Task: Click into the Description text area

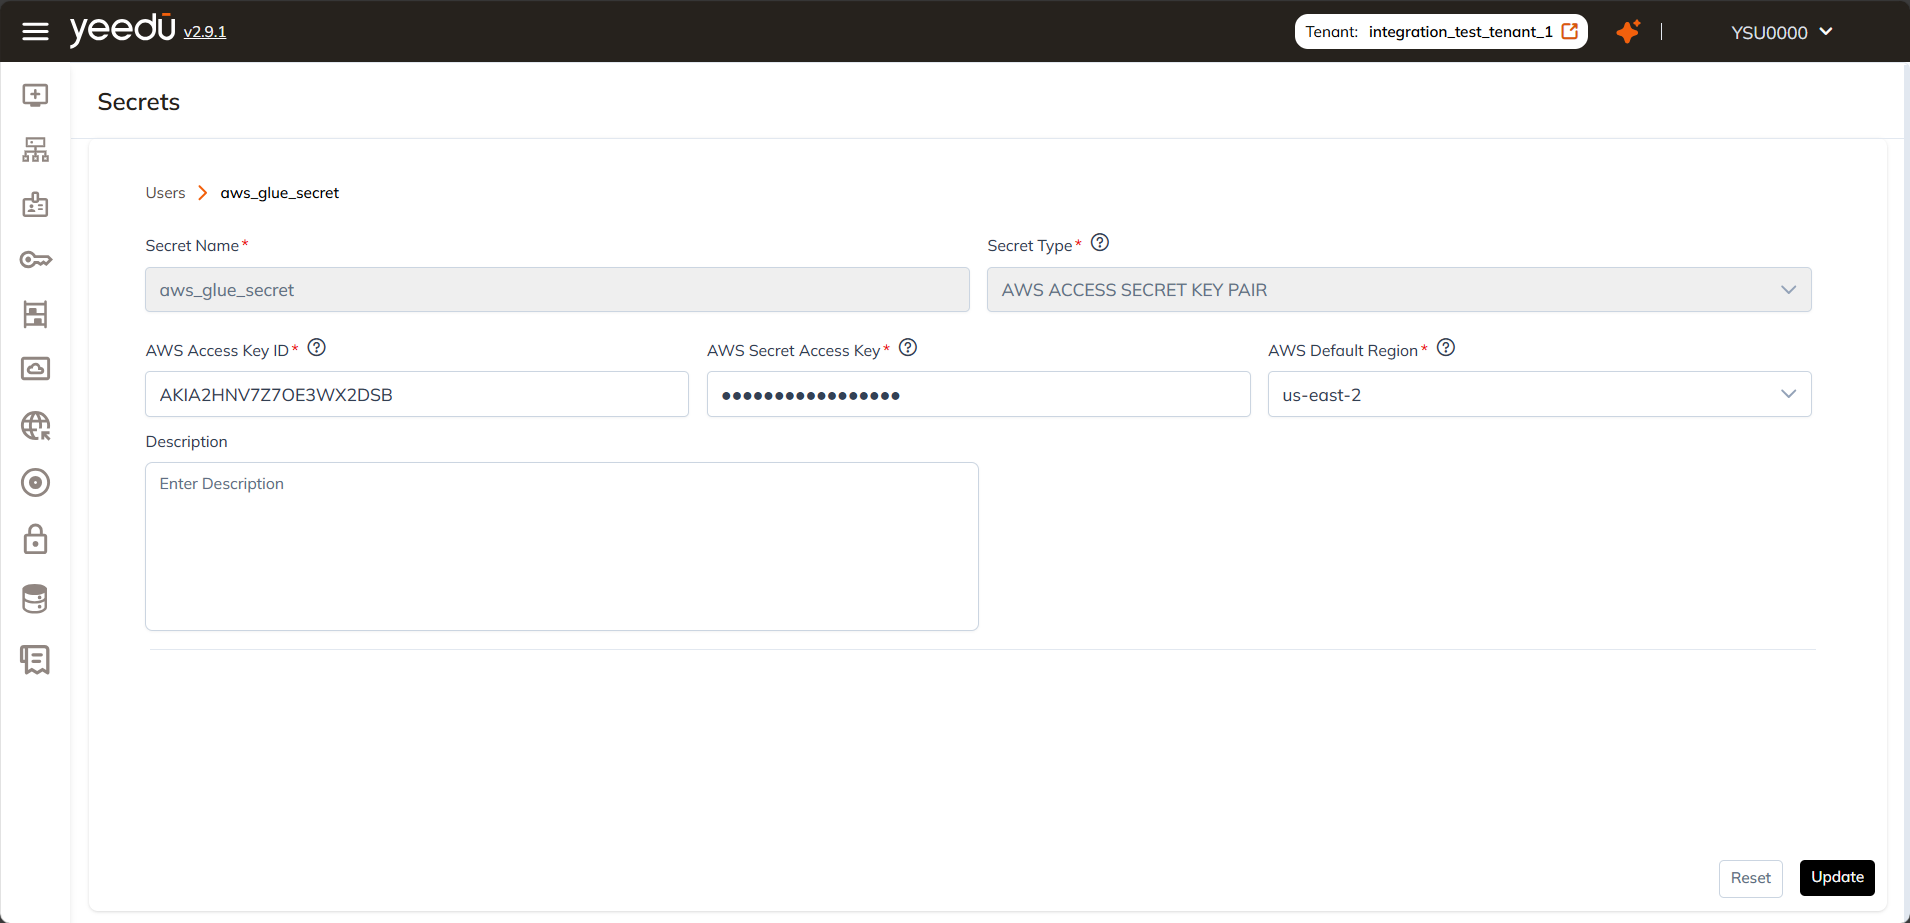Action: tap(561, 546)
